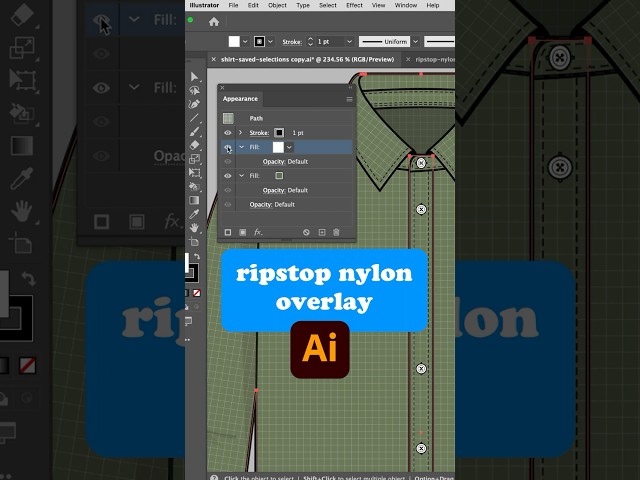Select the Eyedropper tool
640x480 pixels.
tap(195, 214)
